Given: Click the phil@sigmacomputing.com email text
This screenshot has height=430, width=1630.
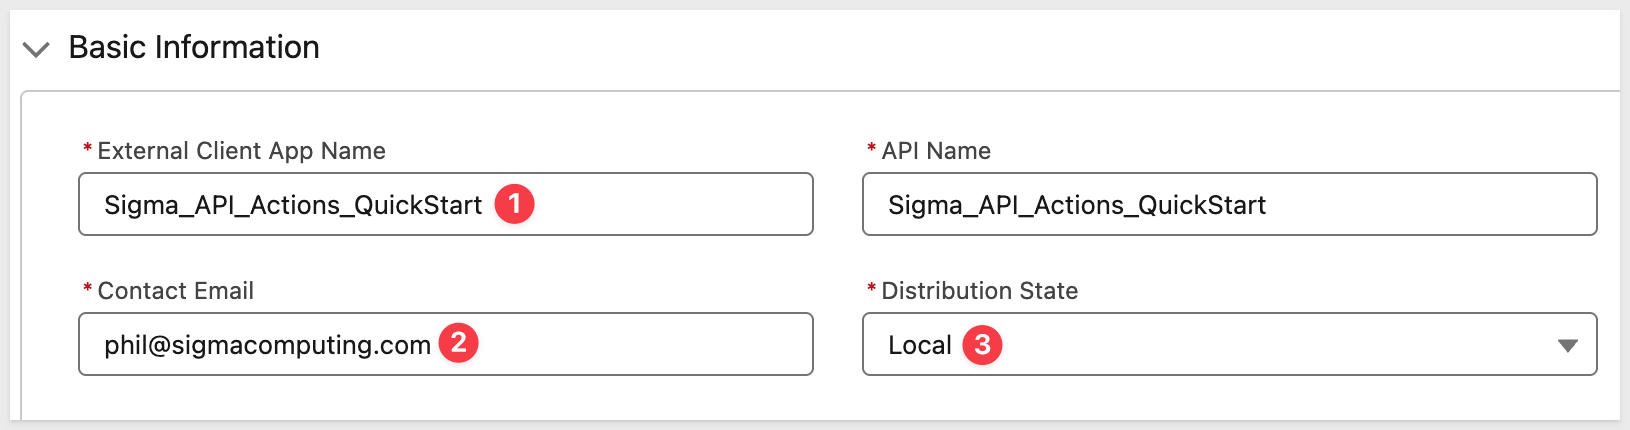Looking at the screenshot, I should [x=267, y=345].
